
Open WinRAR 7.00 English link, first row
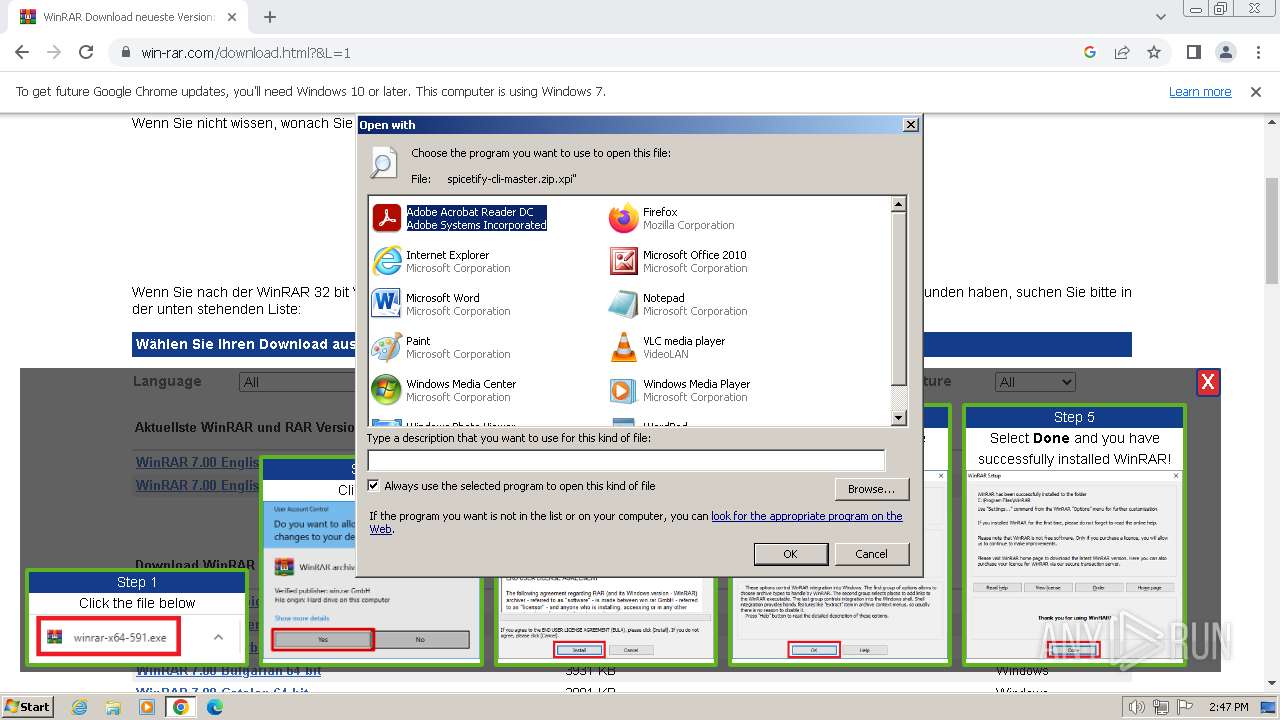click(197, 462)
